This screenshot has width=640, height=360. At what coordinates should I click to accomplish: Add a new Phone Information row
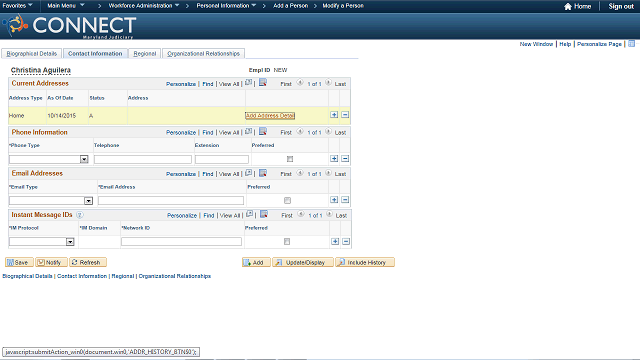tap(334, 159)
